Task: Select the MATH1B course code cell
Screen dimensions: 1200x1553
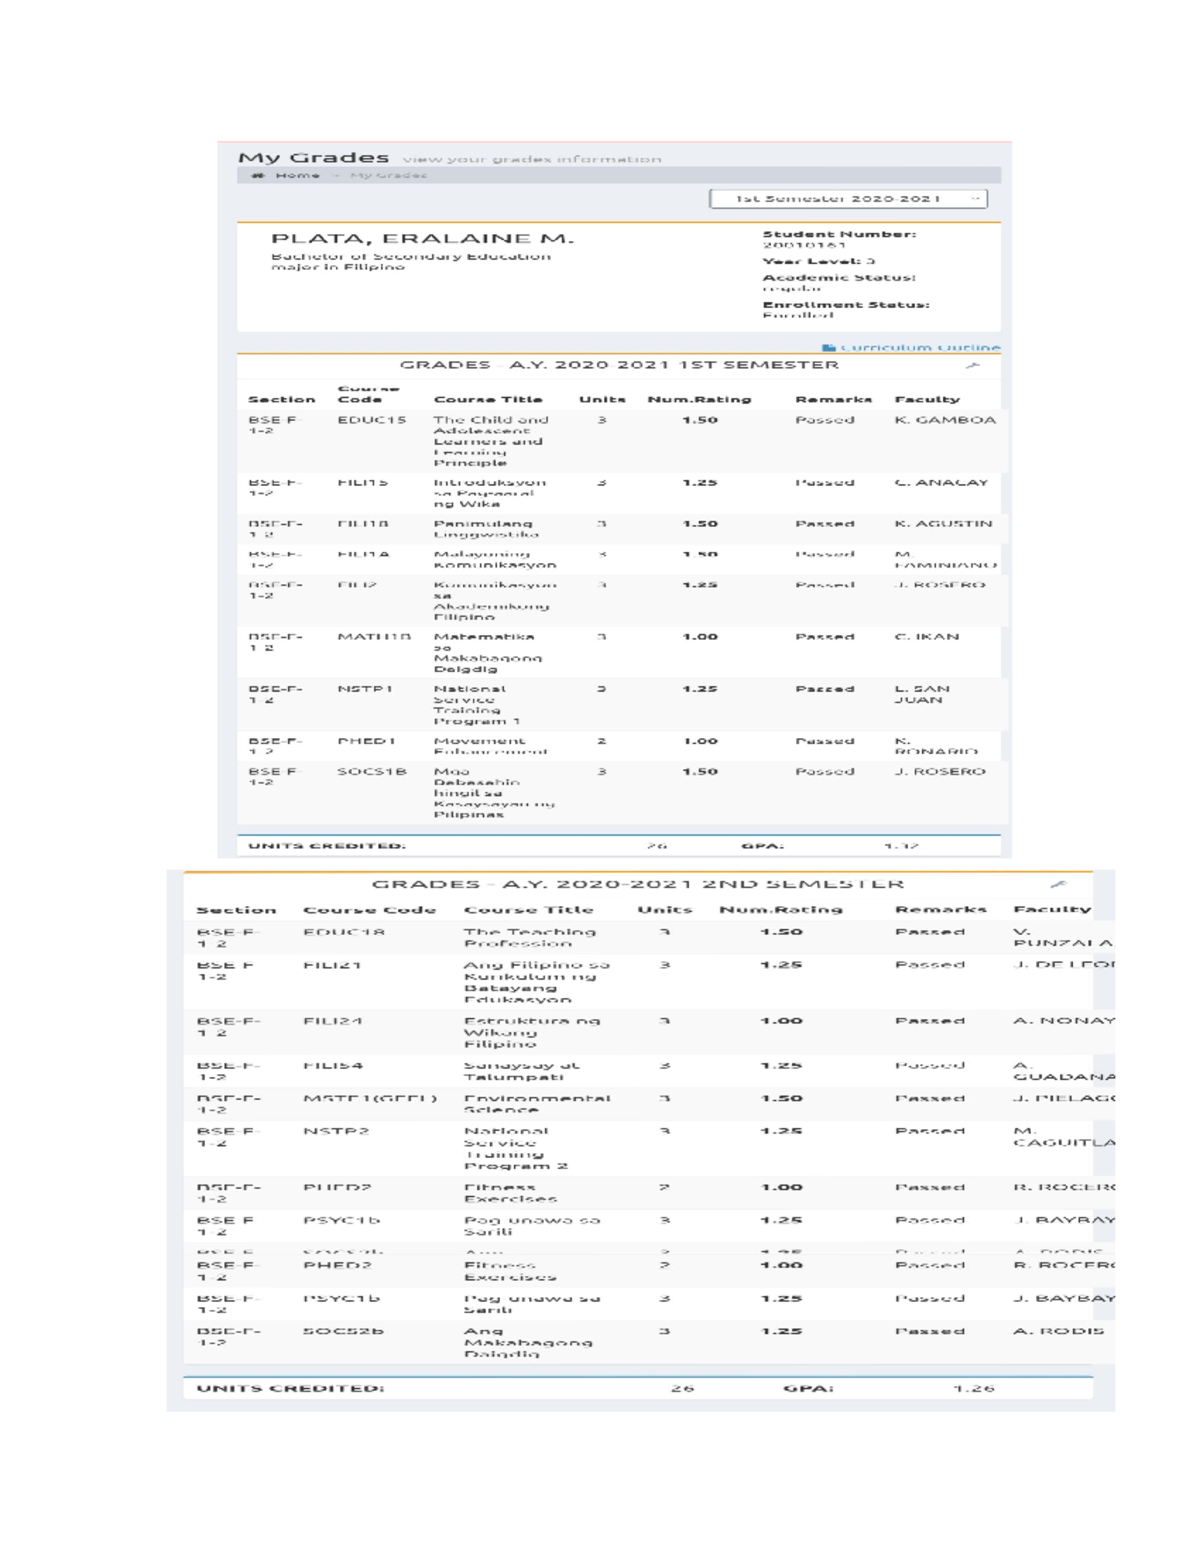Action: point(374,637)
